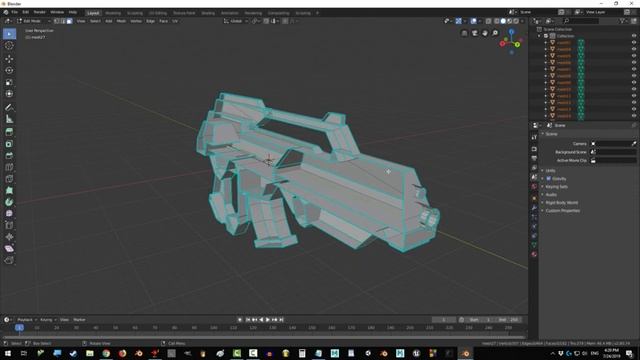Open the timeline Marker menu
The height and width of the screenshot is (360, 640).
tap(79, 320)
